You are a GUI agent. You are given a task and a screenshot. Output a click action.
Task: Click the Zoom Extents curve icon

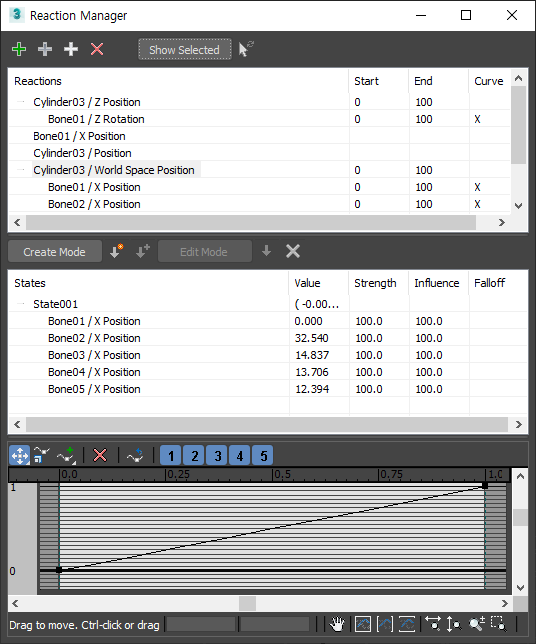coord(363,624)
